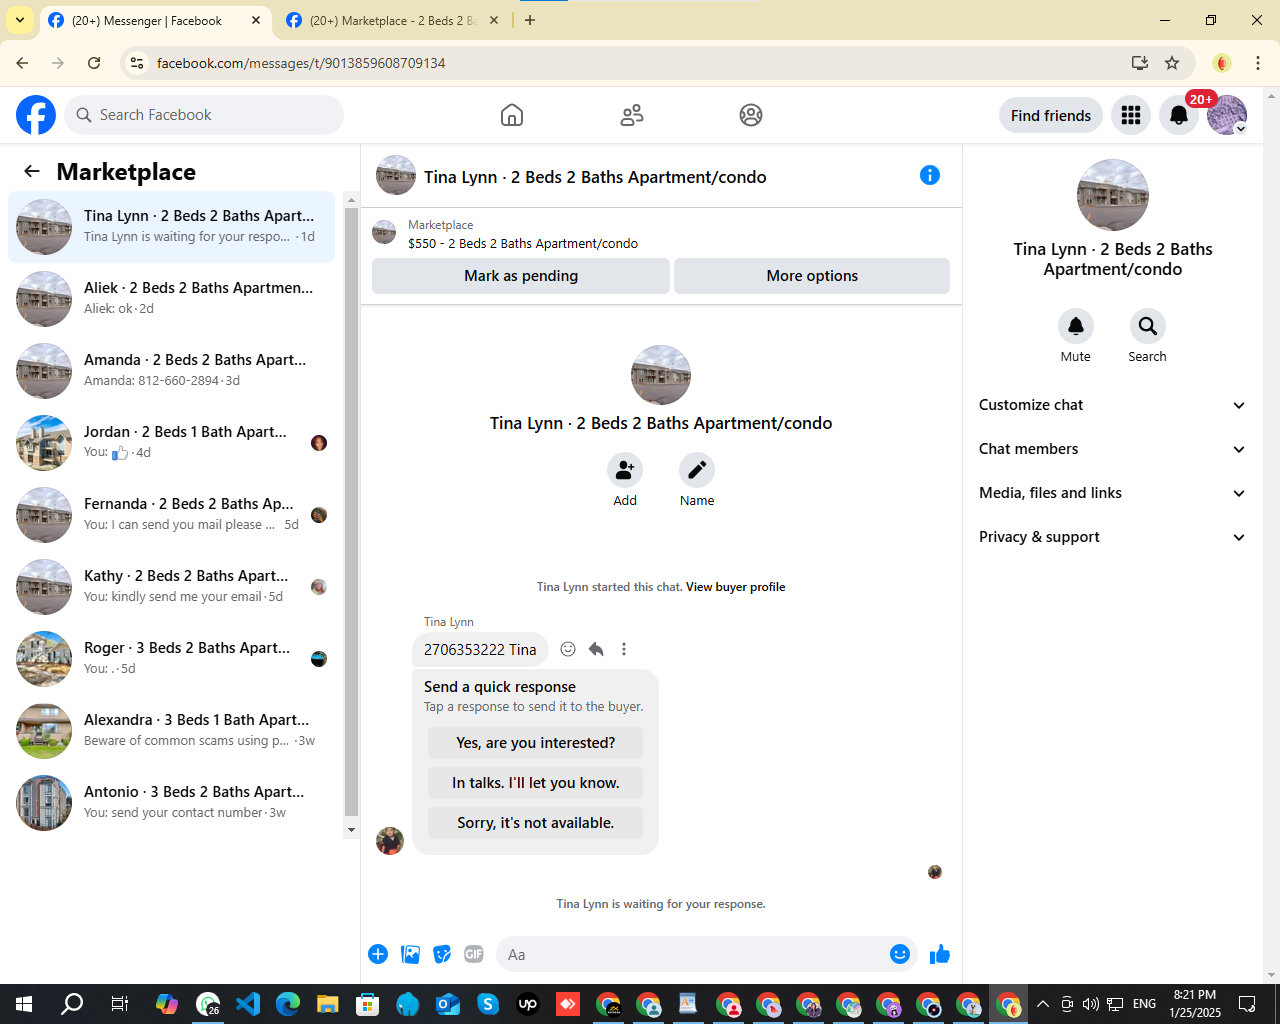1280x1024 pixels.
Task: Open Aliek conversation in list
Action: (171, 299)
